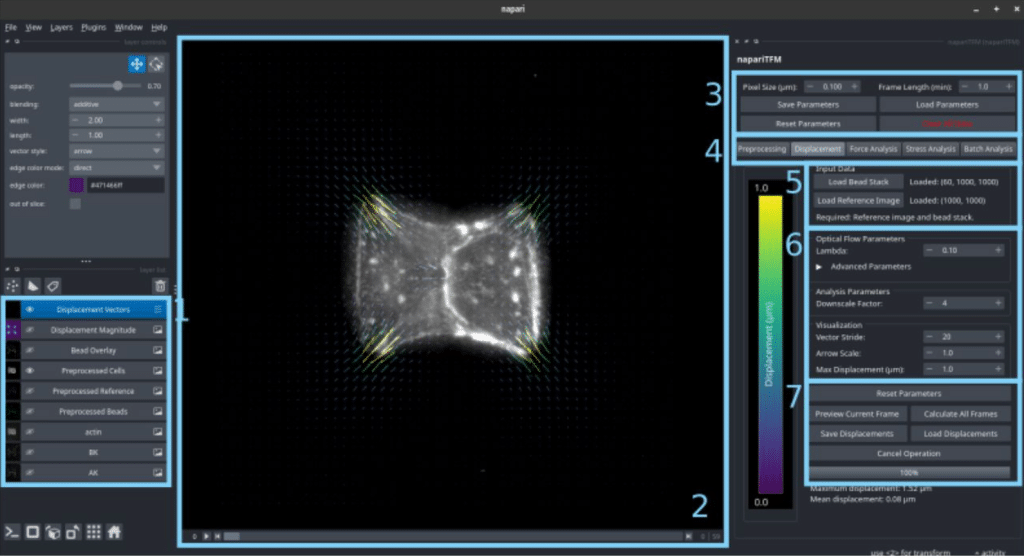Click the Calculate All Frames button
1024x556 pixels.
click(959, 414)
